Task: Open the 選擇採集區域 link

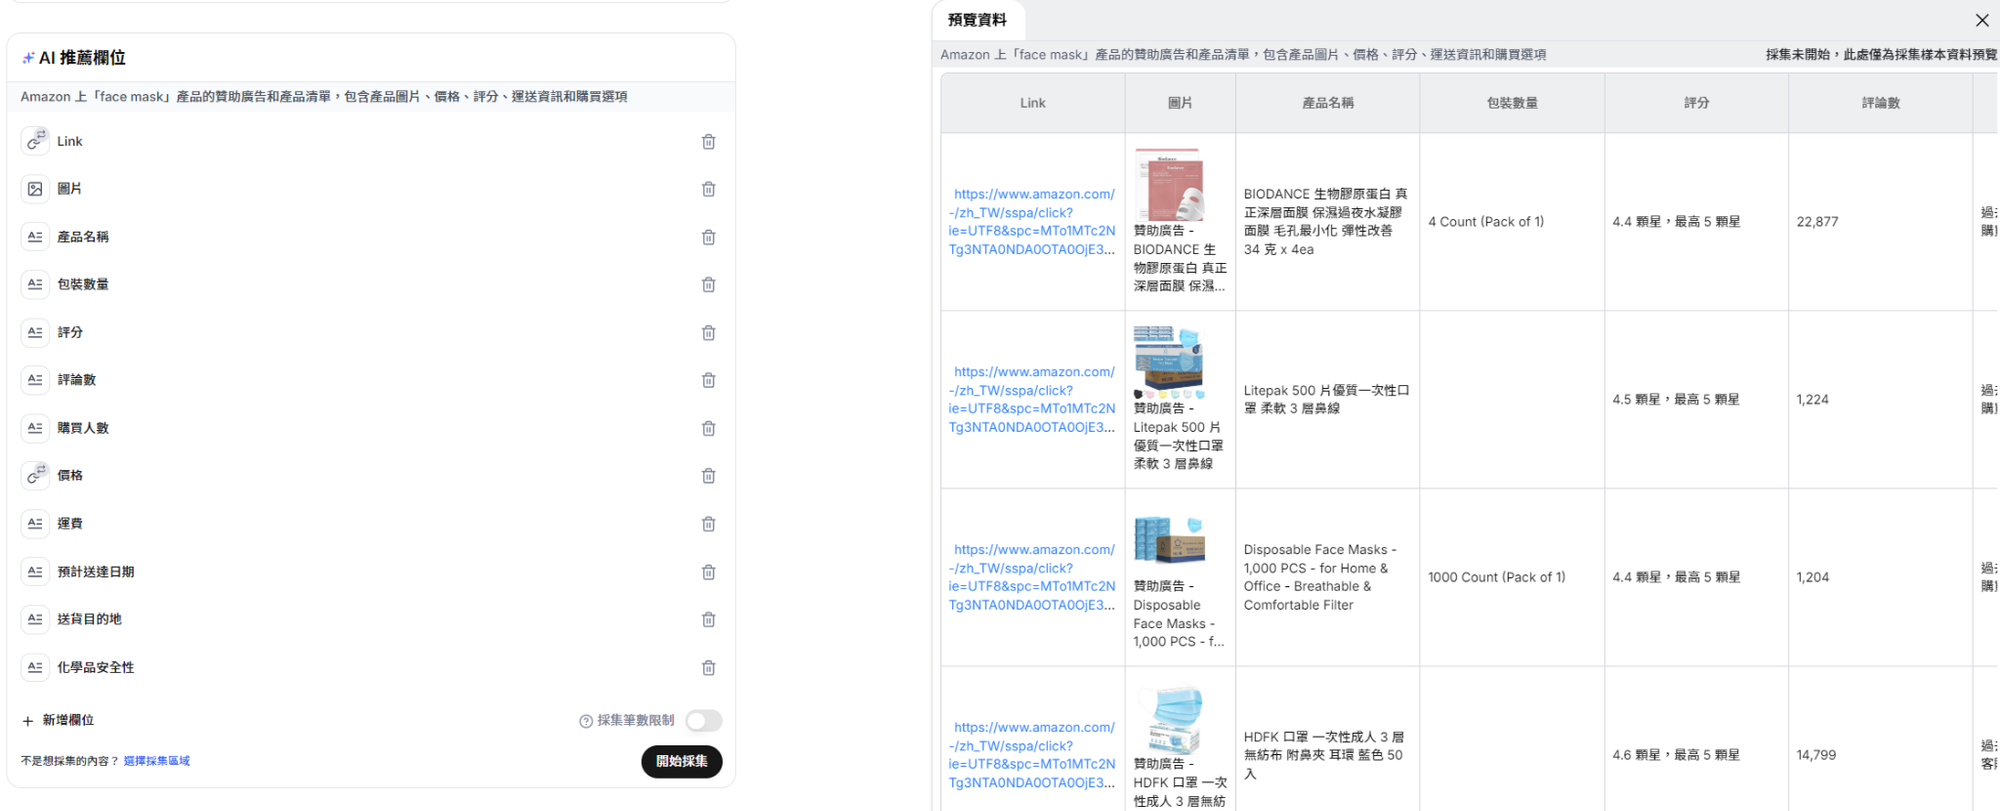Action: coord(157,761)
